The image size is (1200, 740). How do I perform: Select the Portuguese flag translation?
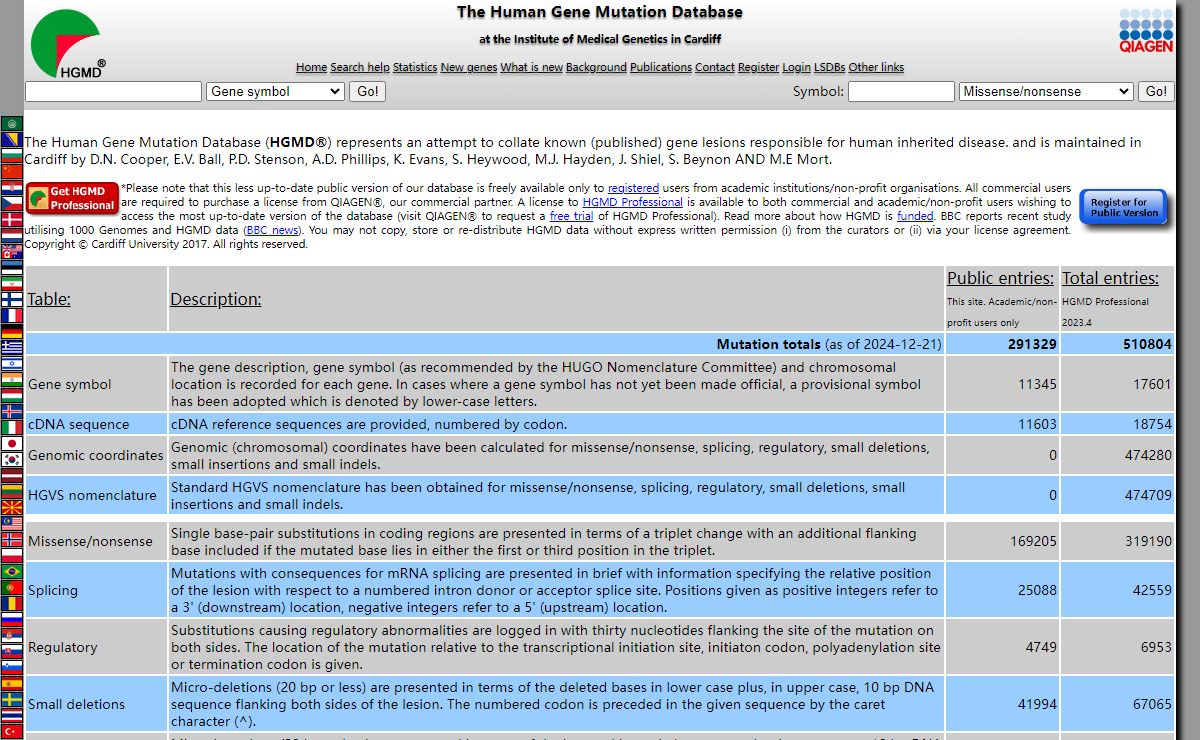pos(12,587)
